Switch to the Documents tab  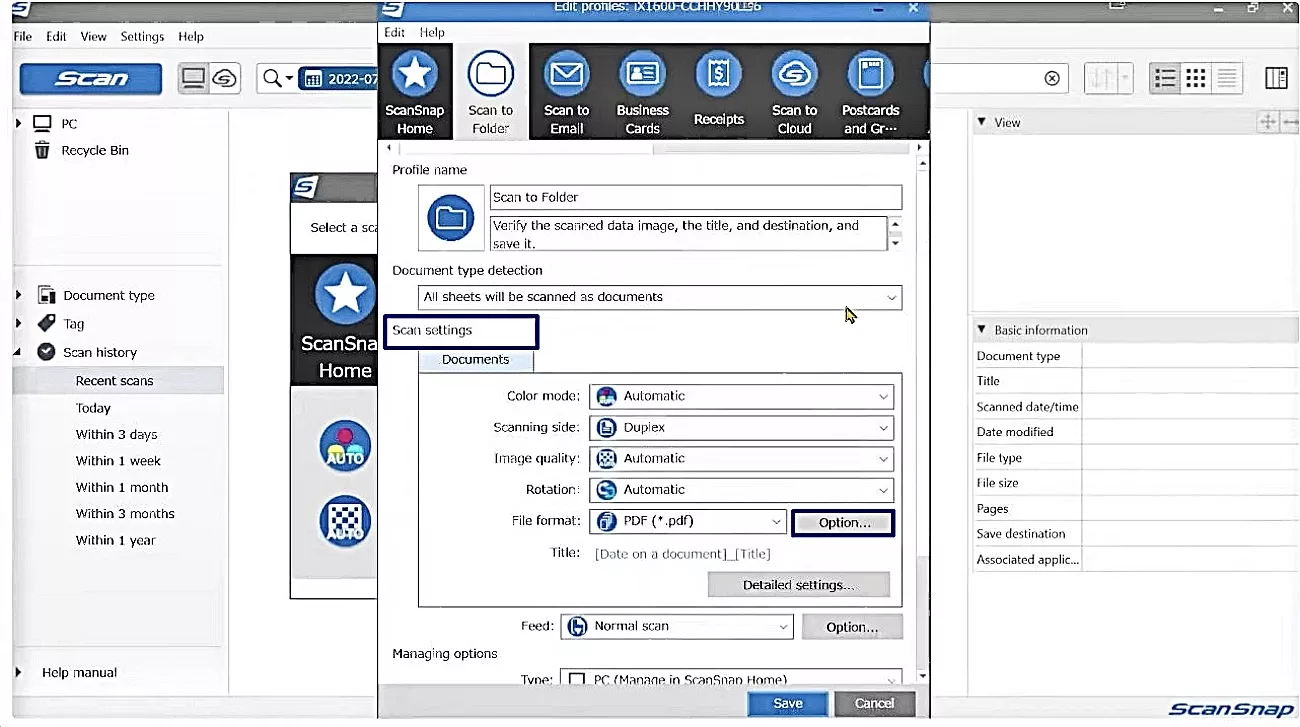pyautogui.click(x=476, y=359)
